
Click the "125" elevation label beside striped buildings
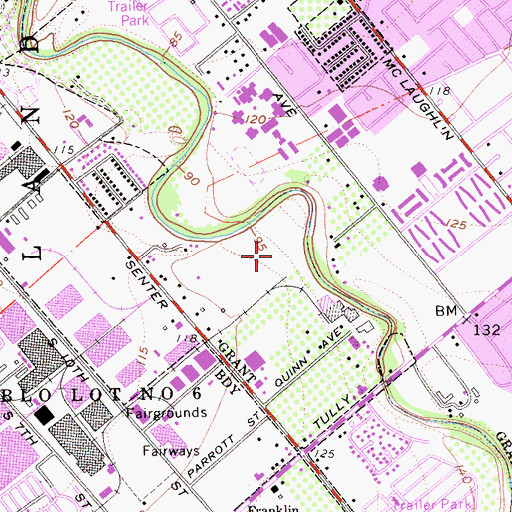click(456, 224)
